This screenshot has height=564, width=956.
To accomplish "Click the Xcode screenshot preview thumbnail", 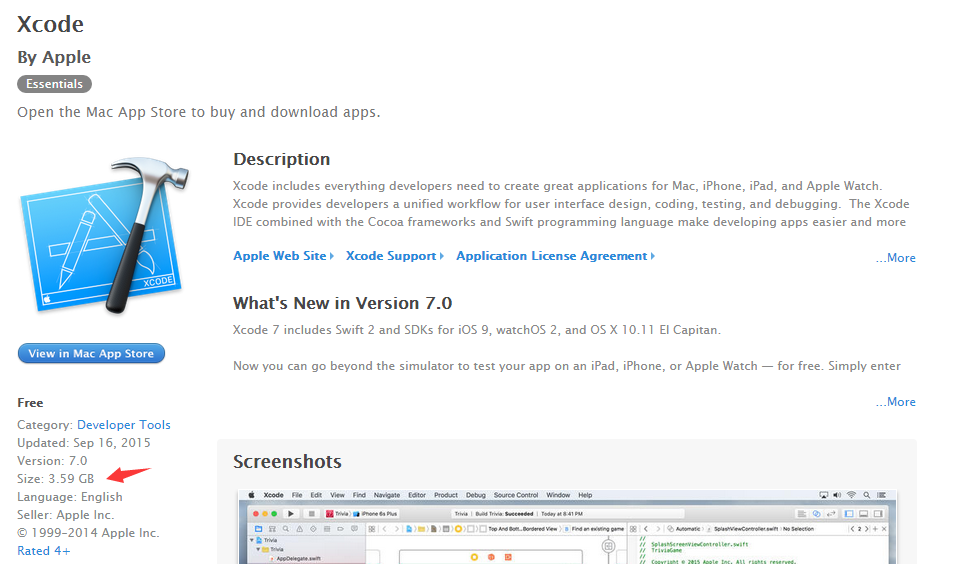I will (x=567, y=526).
